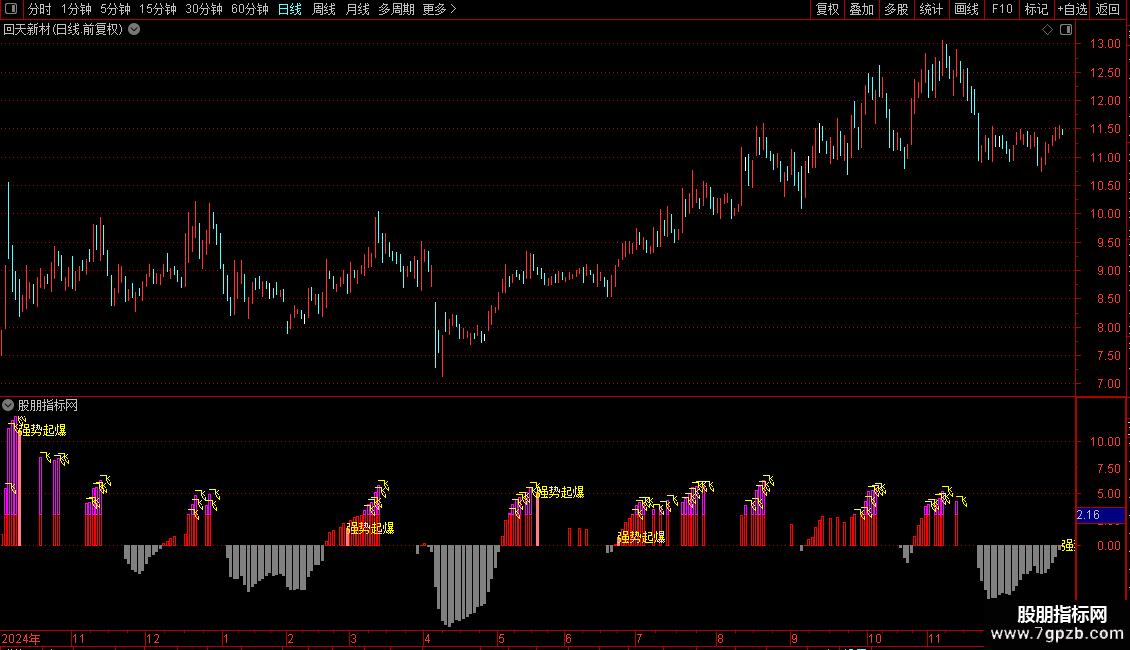Toggle the right side panel icon
The height and width of the screenshot is (650, 1130).
1066,30
